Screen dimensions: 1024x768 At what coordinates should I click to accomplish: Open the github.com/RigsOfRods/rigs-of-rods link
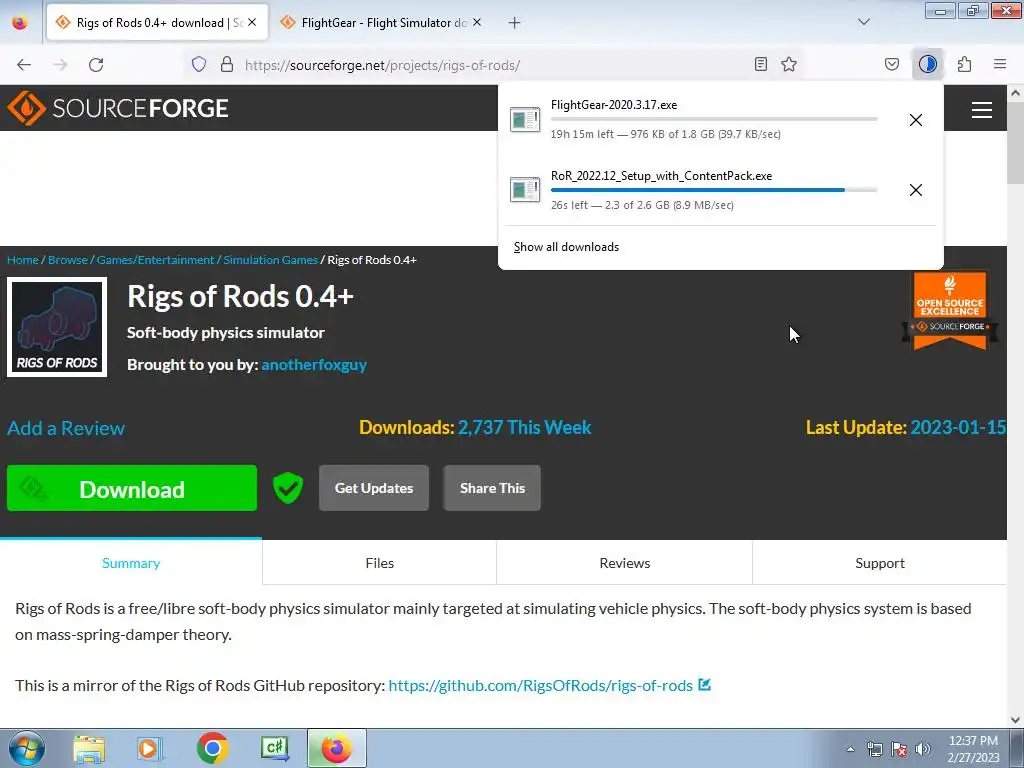[540, 685]
